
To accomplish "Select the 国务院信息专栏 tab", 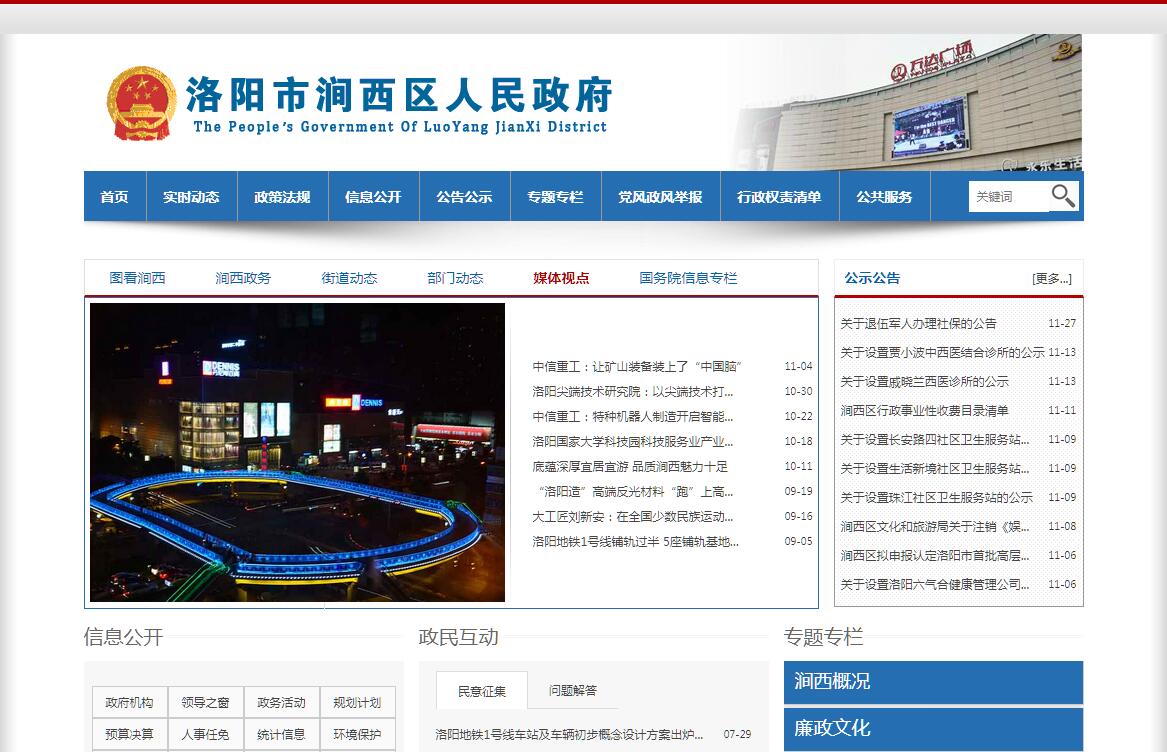I will pos(688,278).
